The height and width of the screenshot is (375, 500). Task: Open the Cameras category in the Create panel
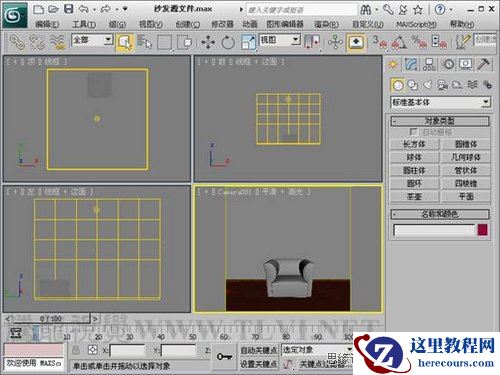pos(443,85)
